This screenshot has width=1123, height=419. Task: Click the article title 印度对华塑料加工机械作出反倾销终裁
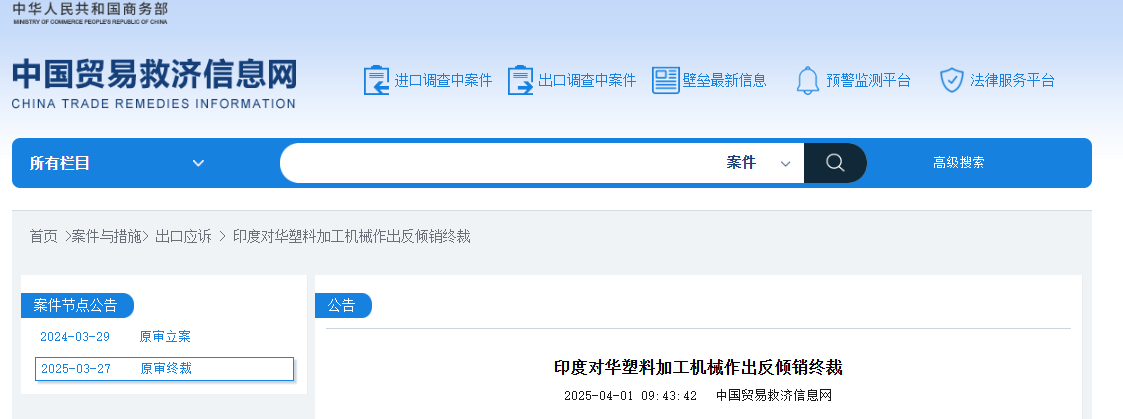tap(698, 367)
